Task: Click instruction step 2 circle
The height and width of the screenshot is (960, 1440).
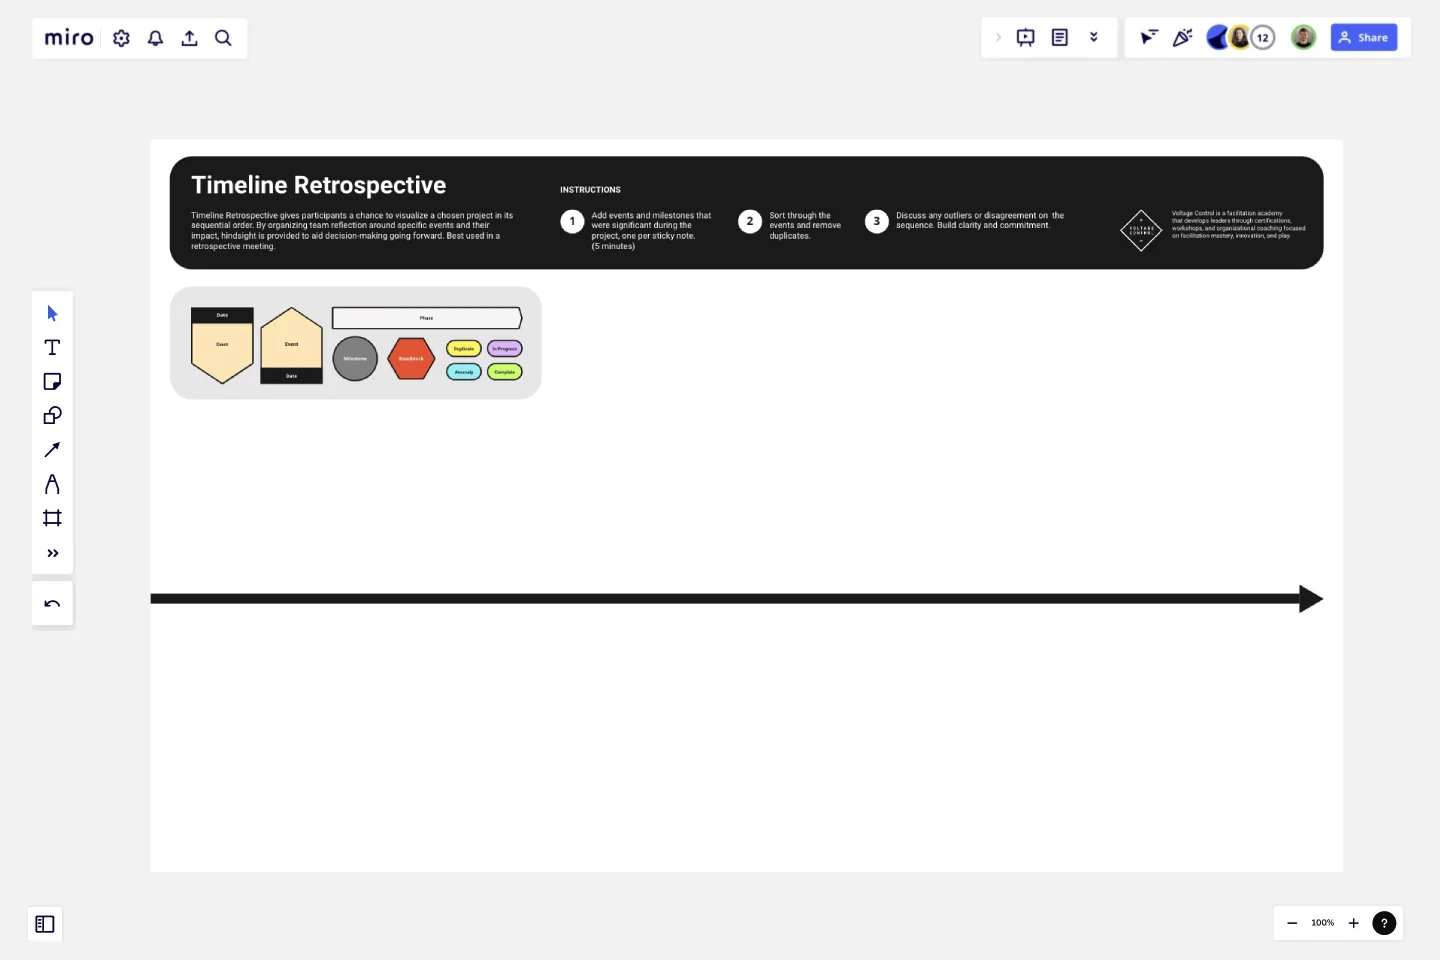Action: coord(750,221)
